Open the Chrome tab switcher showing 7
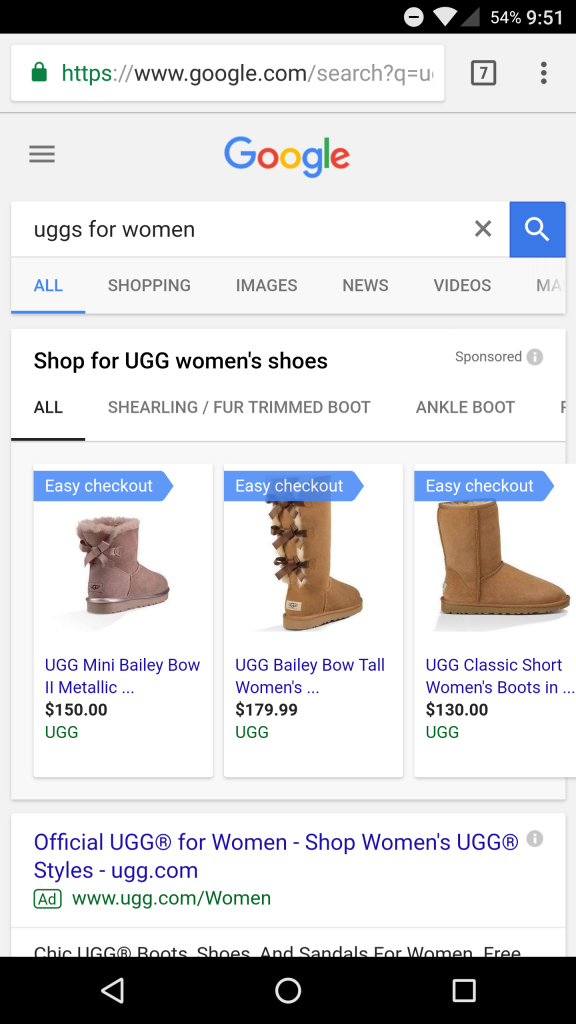Viewport: 576px width, 1024px height. pyautogui.click(x=483, y=72)
